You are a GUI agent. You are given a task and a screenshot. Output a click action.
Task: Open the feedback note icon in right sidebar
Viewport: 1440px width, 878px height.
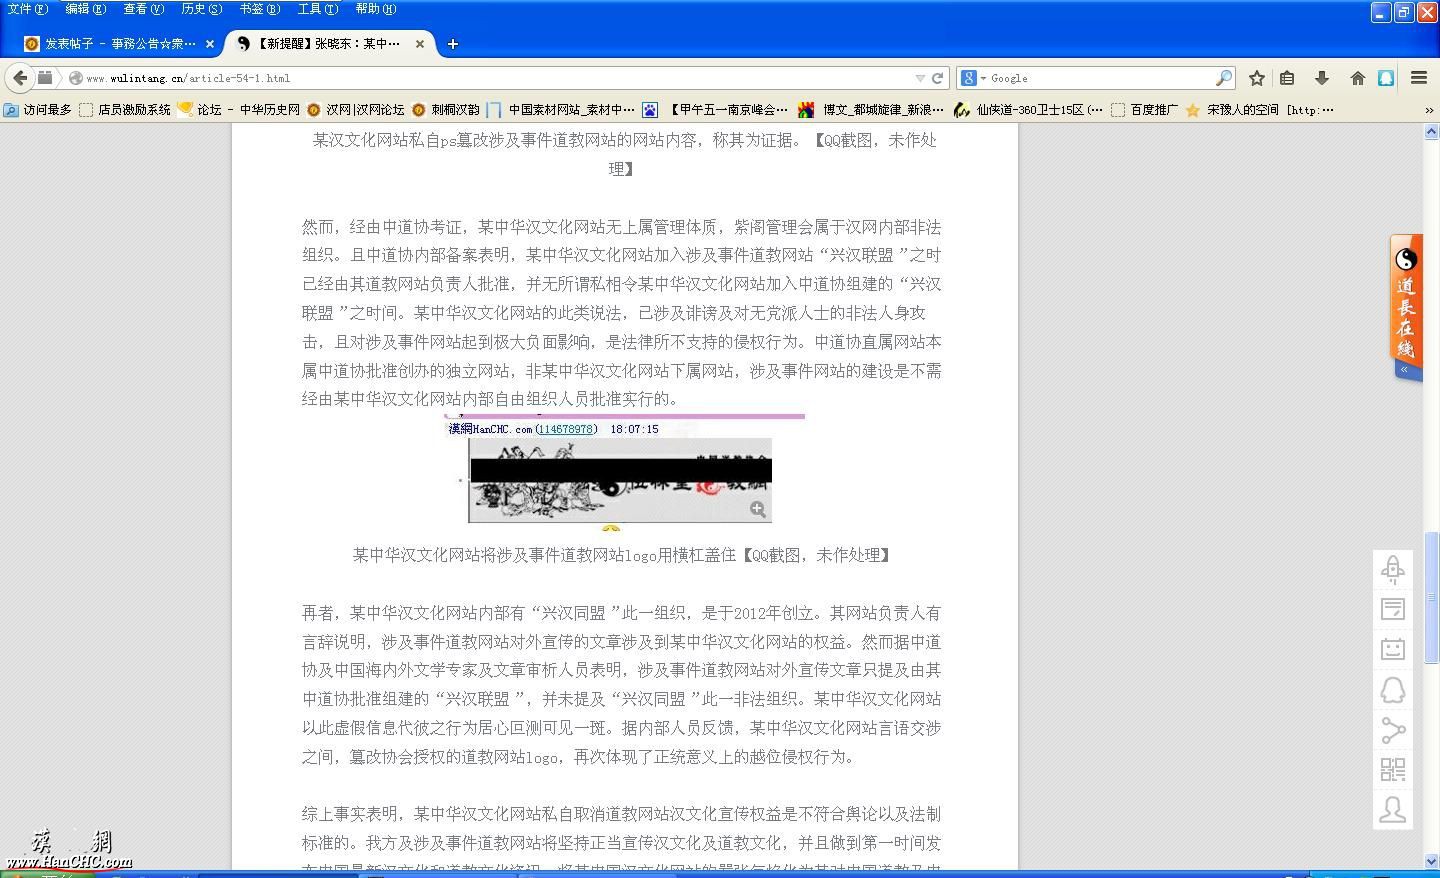click(1393, 608)
